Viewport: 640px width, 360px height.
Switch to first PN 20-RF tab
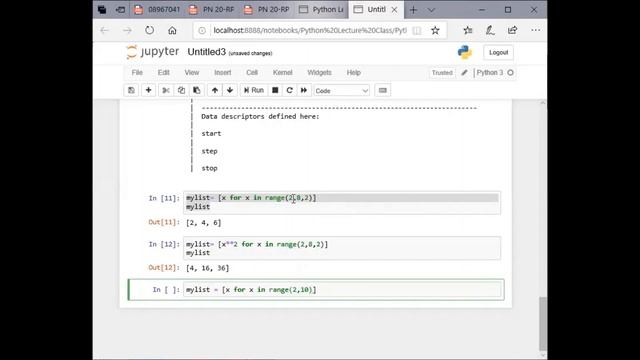point(212,9)
